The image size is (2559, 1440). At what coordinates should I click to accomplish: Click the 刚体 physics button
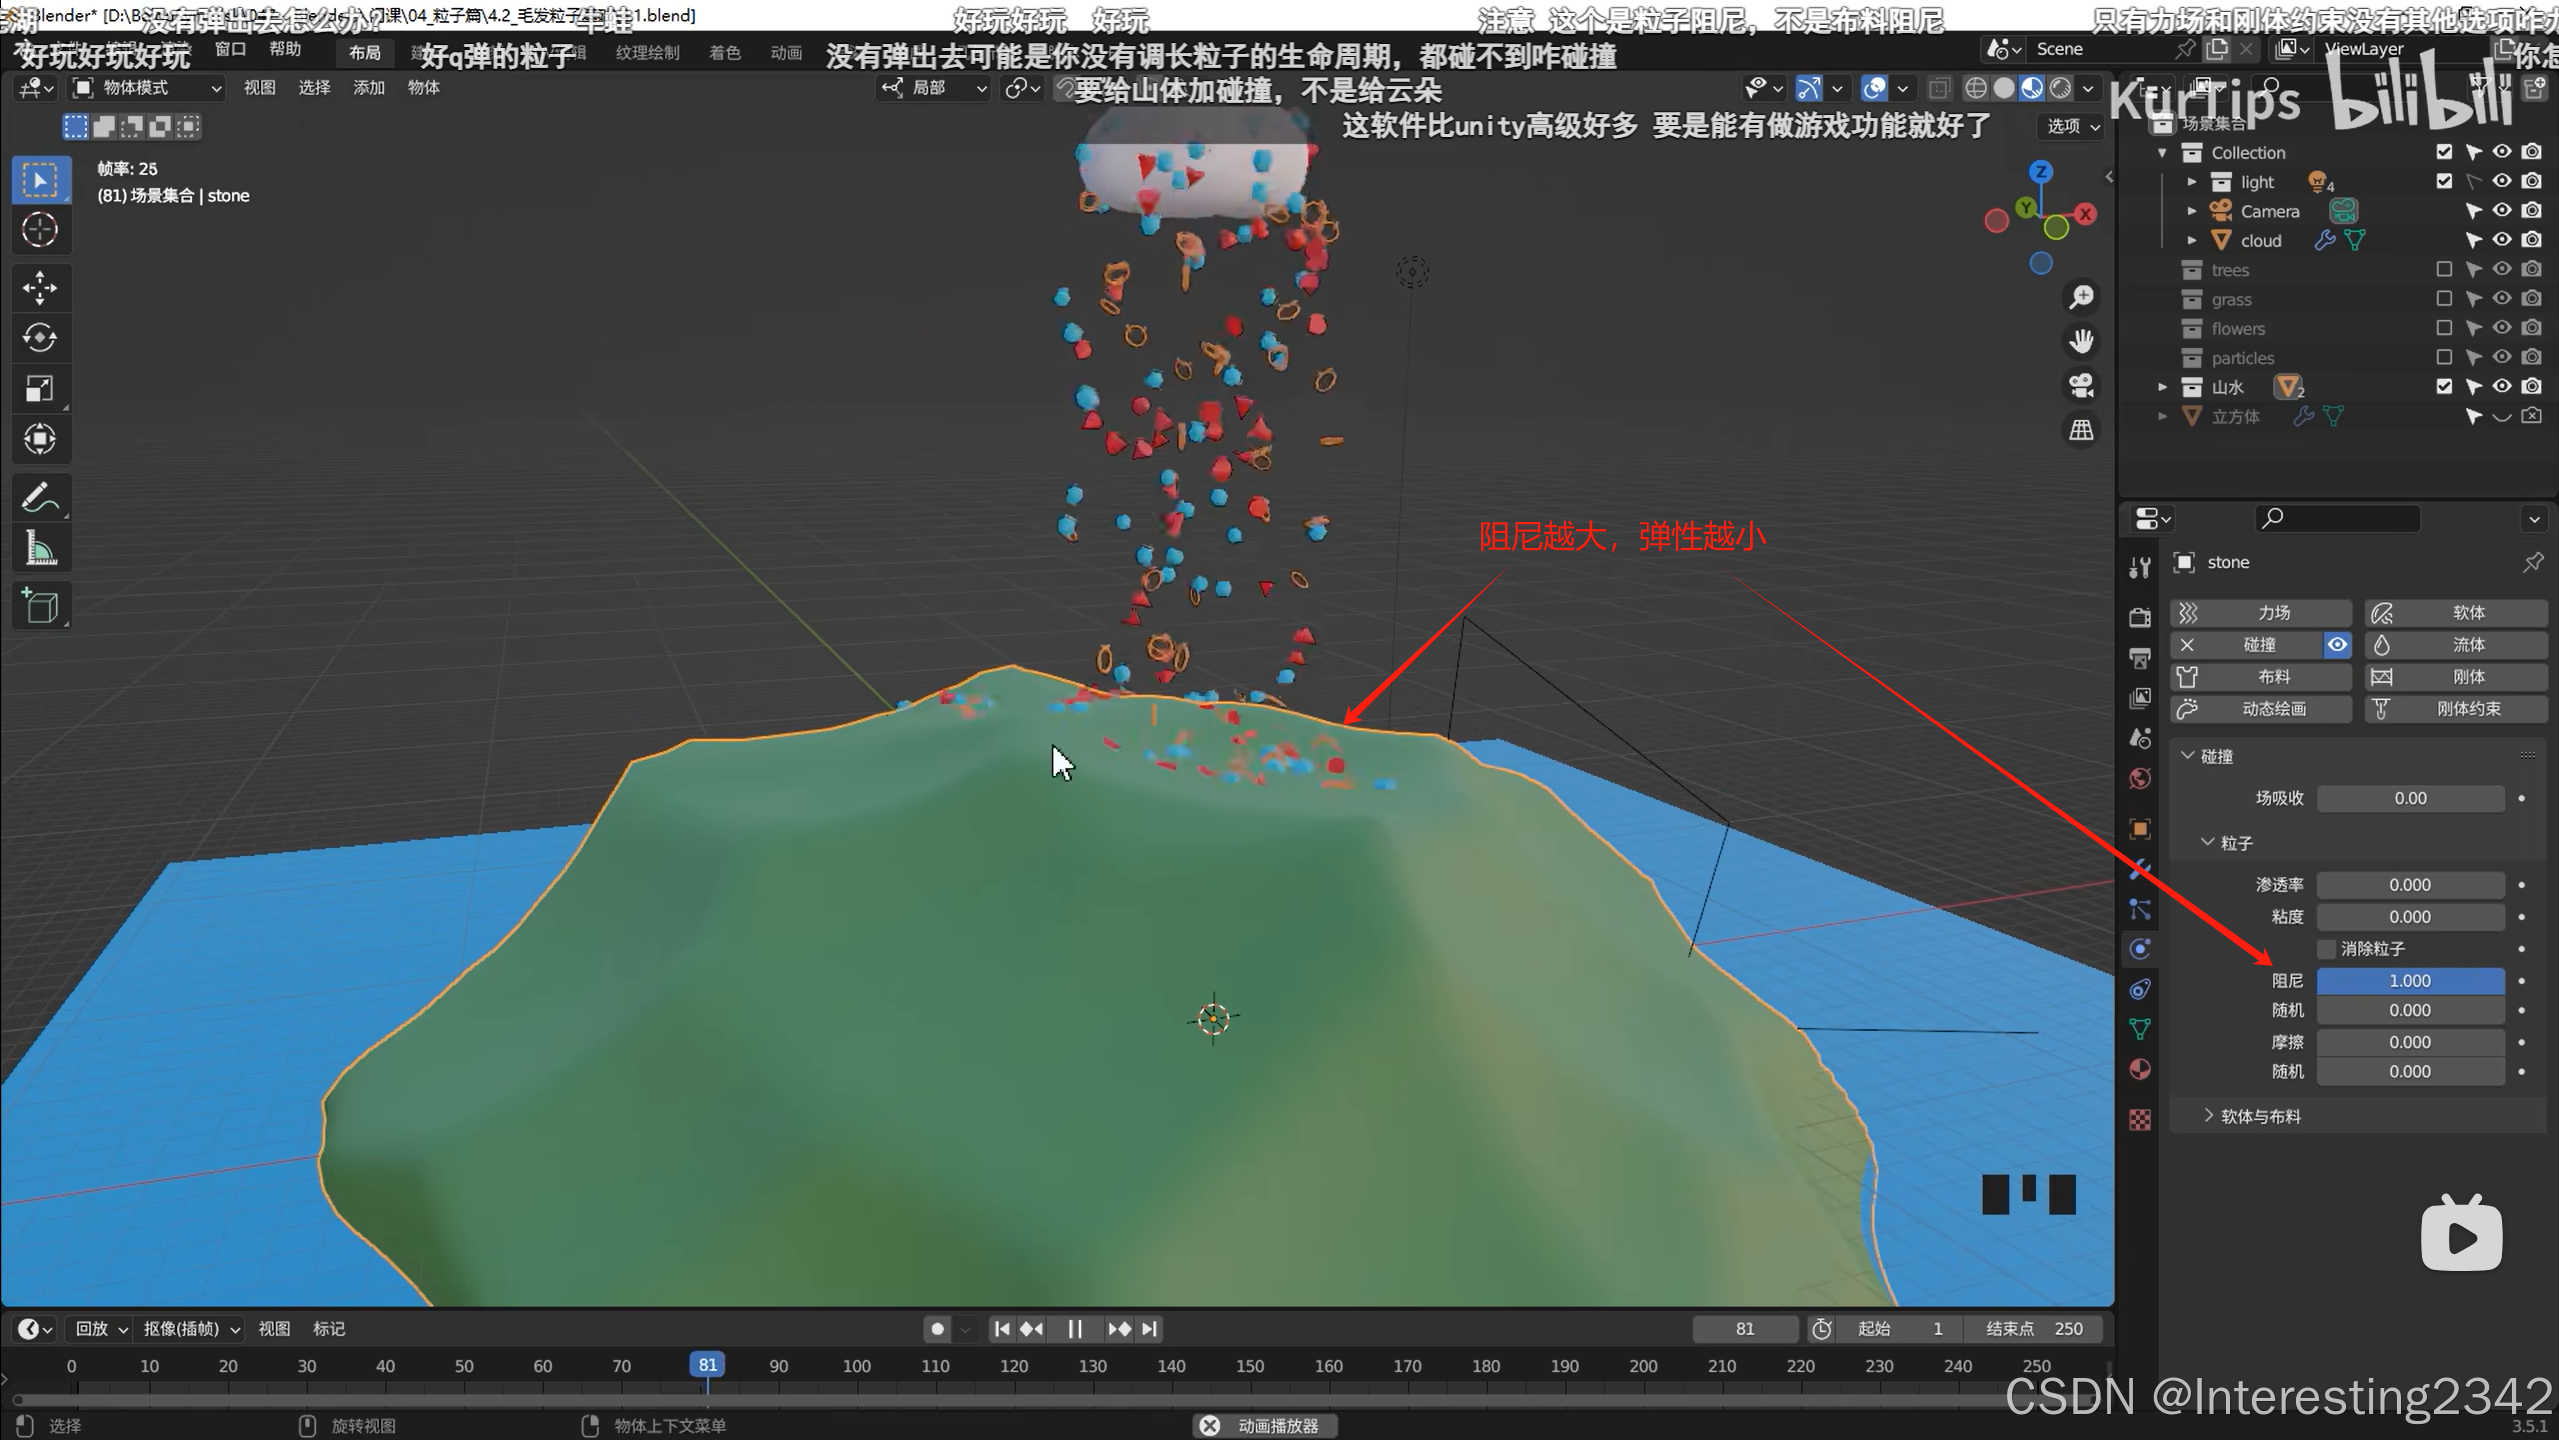click(x=2455, y=677)
